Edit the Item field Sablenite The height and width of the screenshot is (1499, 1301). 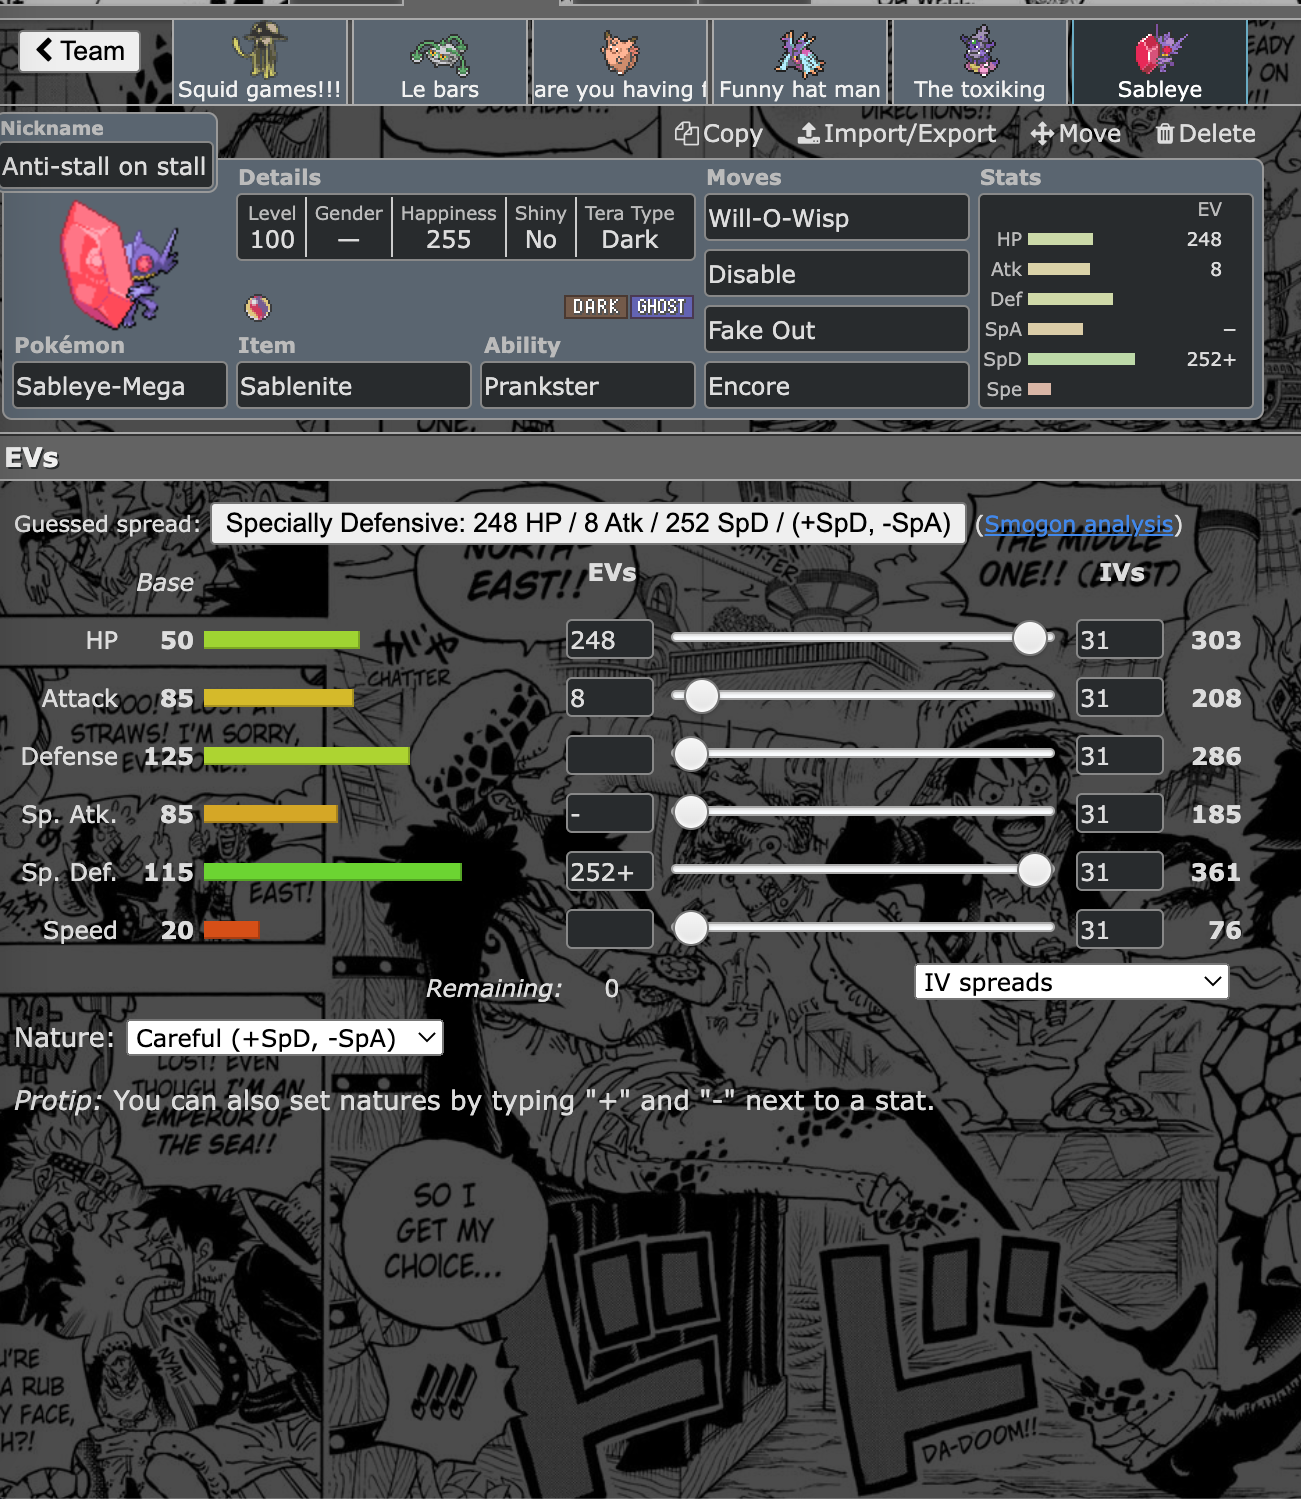tap(354, 386)
